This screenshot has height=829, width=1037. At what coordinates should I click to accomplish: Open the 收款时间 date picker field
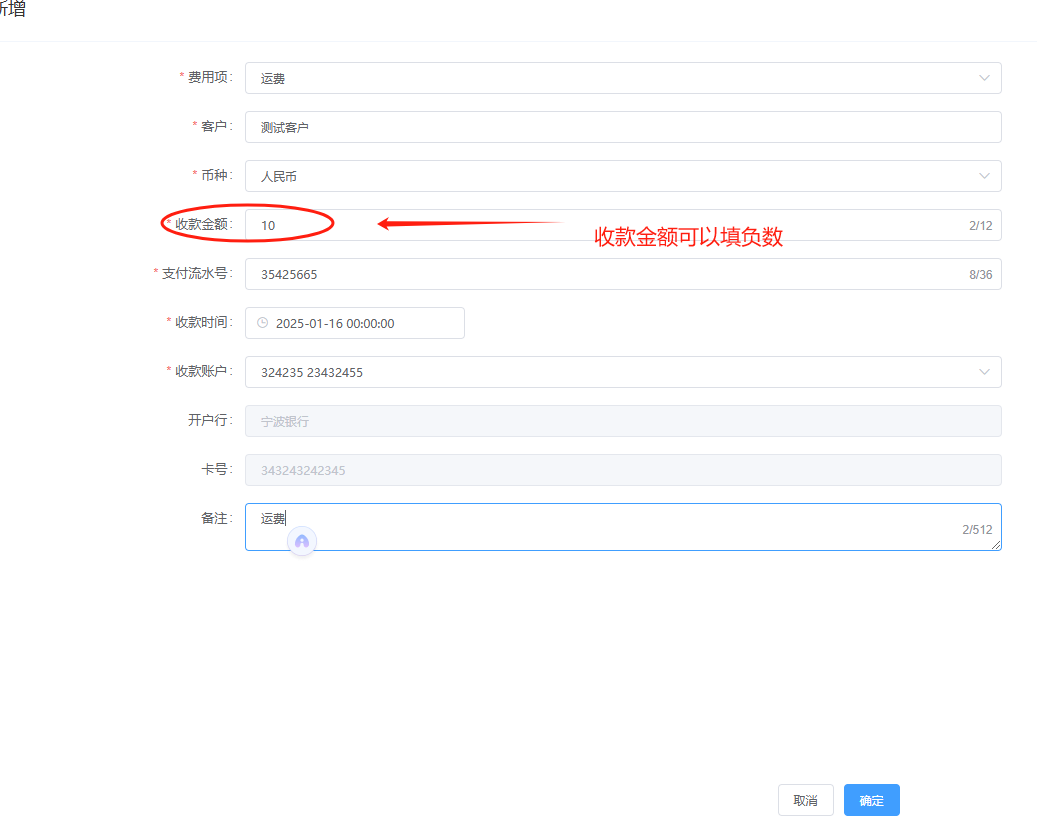click(x=354, y=323)
